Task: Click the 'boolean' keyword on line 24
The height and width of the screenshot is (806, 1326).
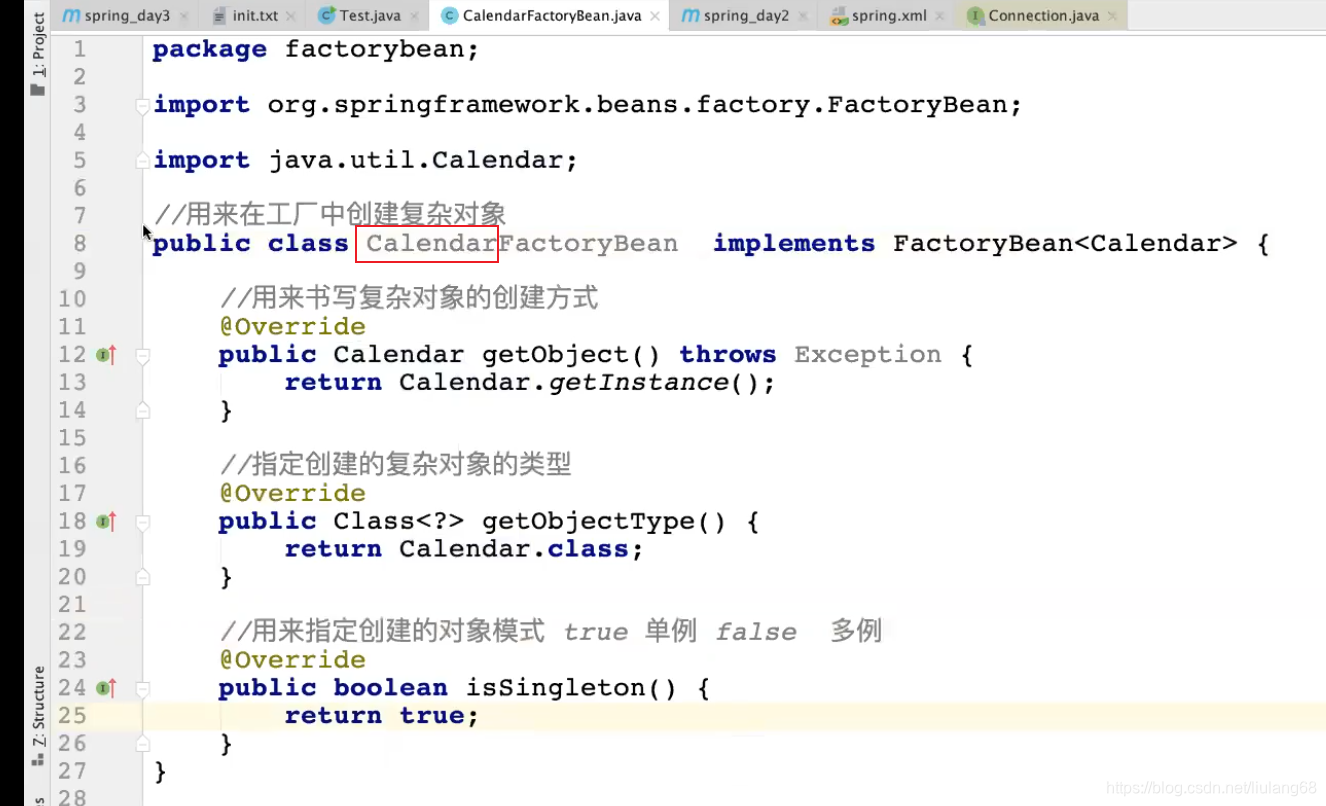Action: click(x=390, y=688)
